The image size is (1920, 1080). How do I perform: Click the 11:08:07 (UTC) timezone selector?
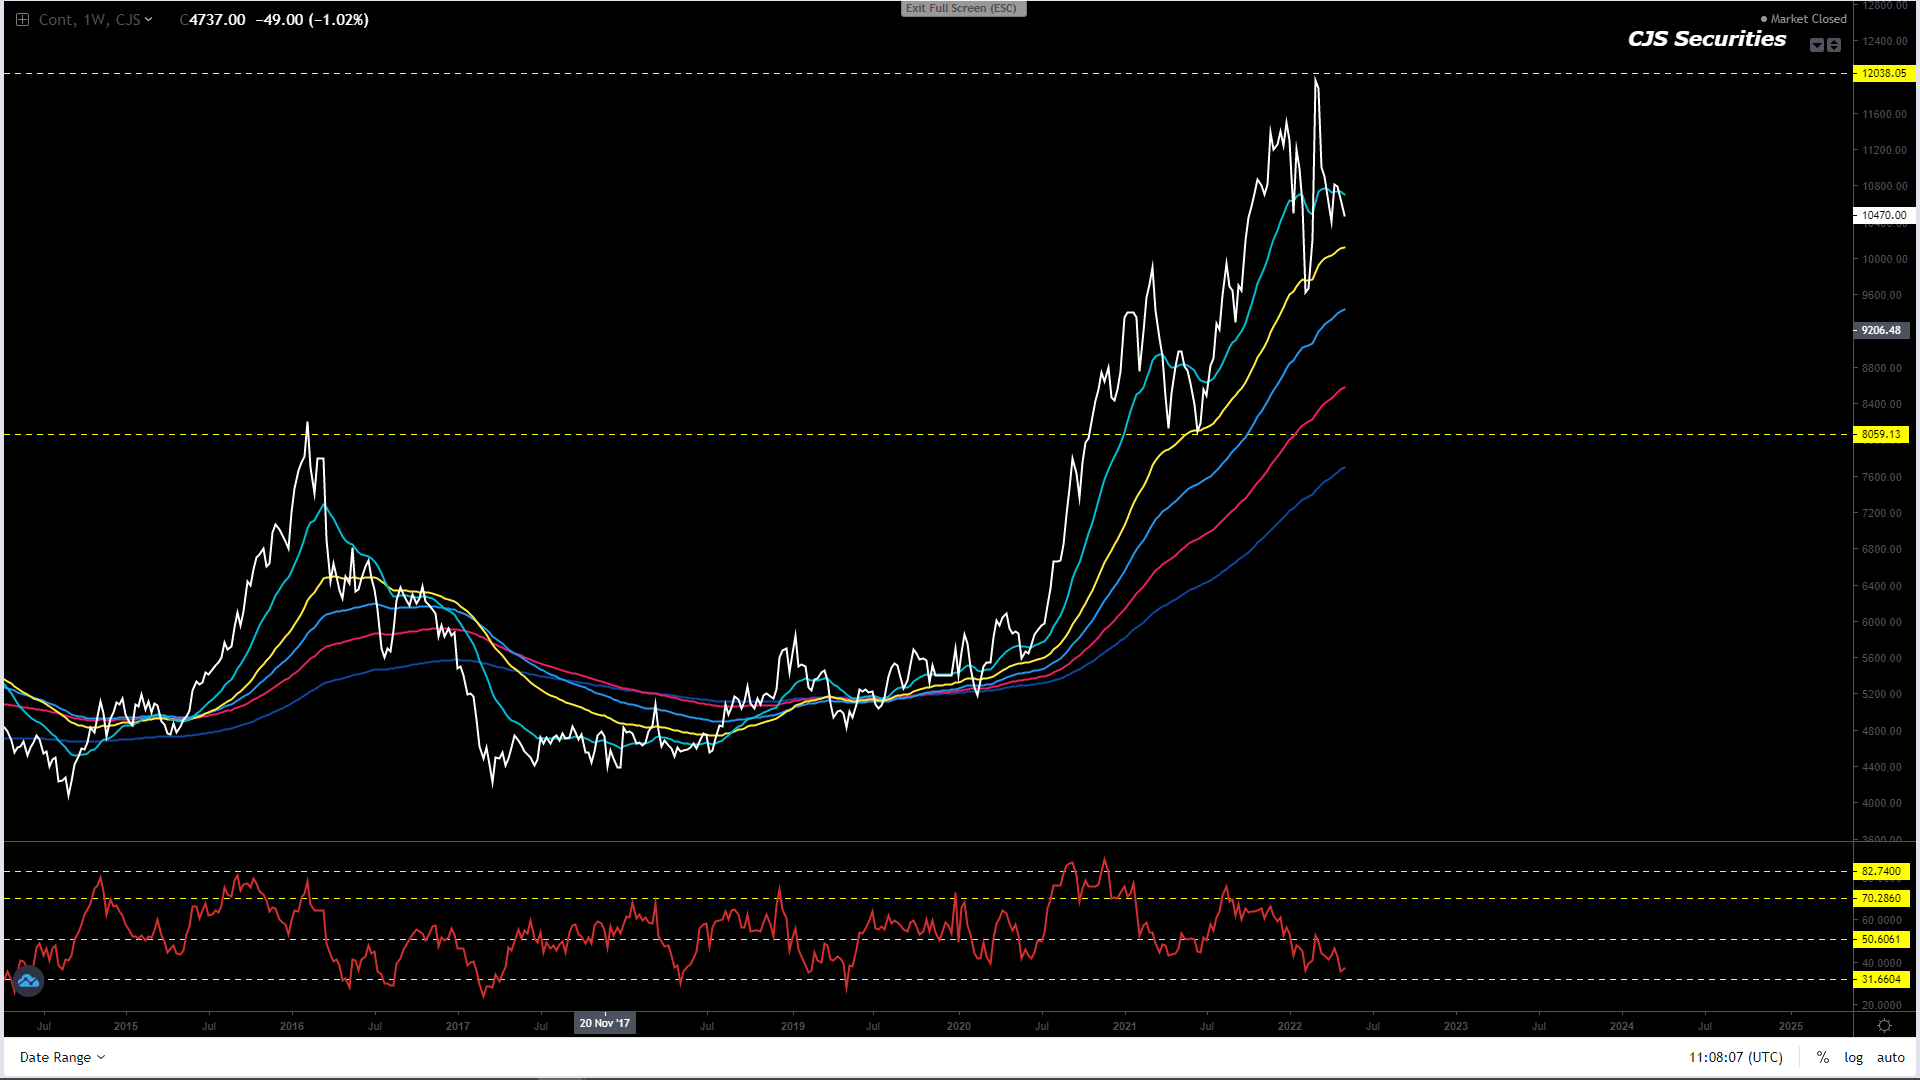click(x=1736, y=1057)
